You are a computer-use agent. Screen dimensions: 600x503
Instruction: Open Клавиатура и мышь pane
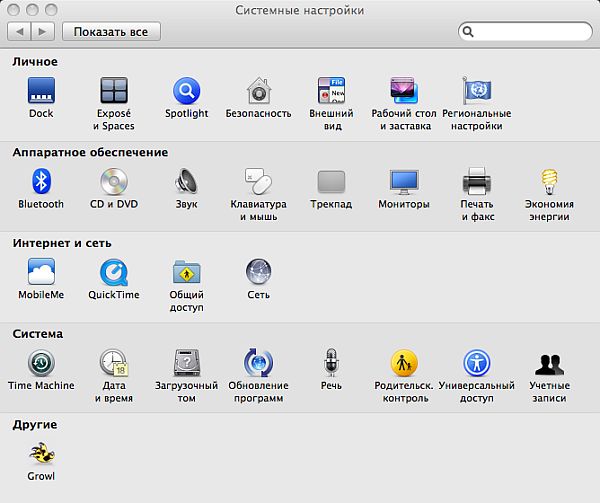tap(259, 181)
